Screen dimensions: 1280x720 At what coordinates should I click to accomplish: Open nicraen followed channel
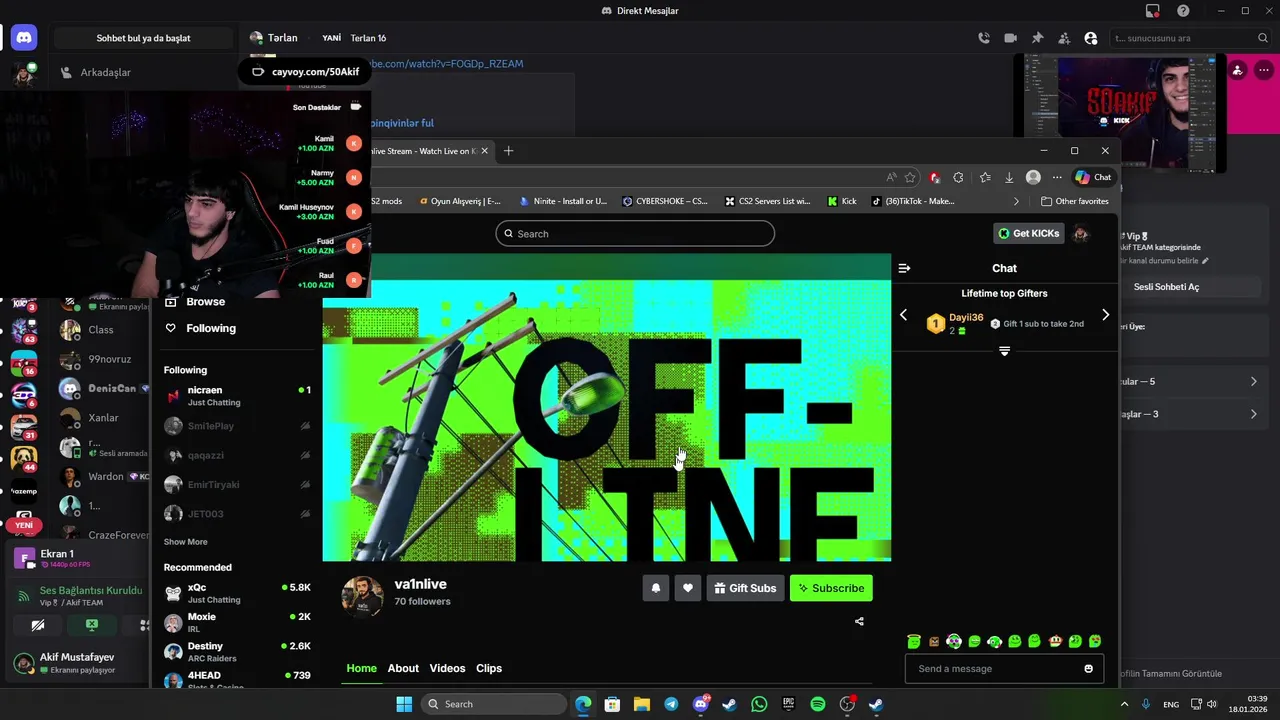237,396
